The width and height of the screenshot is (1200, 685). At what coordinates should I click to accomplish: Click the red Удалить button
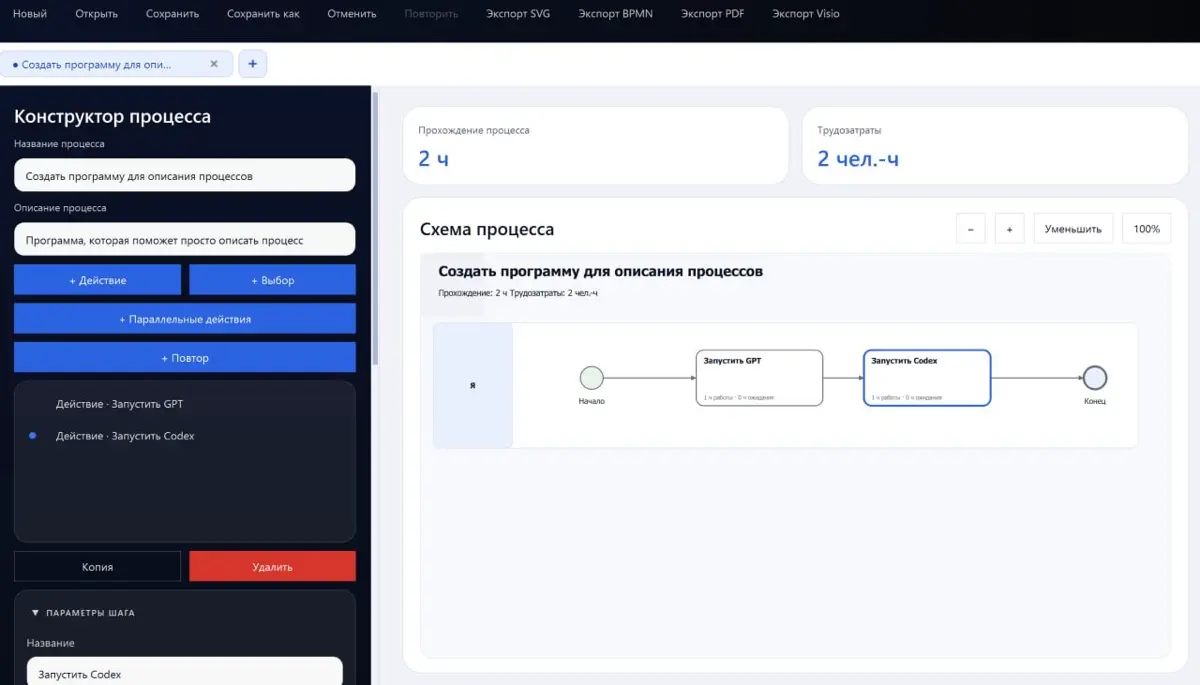pos(272,566)
